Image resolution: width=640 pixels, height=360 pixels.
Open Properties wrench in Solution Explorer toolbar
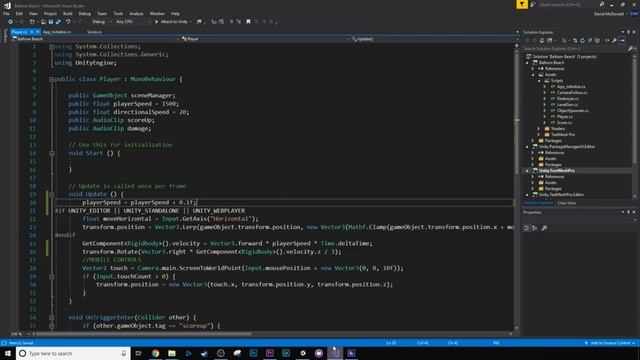tap(614, 40)
